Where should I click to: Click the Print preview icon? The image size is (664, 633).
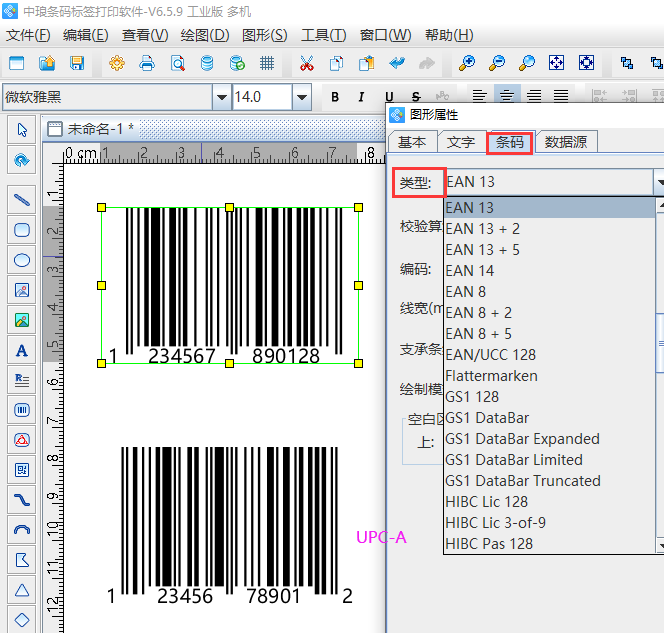[x=177, y=64]
